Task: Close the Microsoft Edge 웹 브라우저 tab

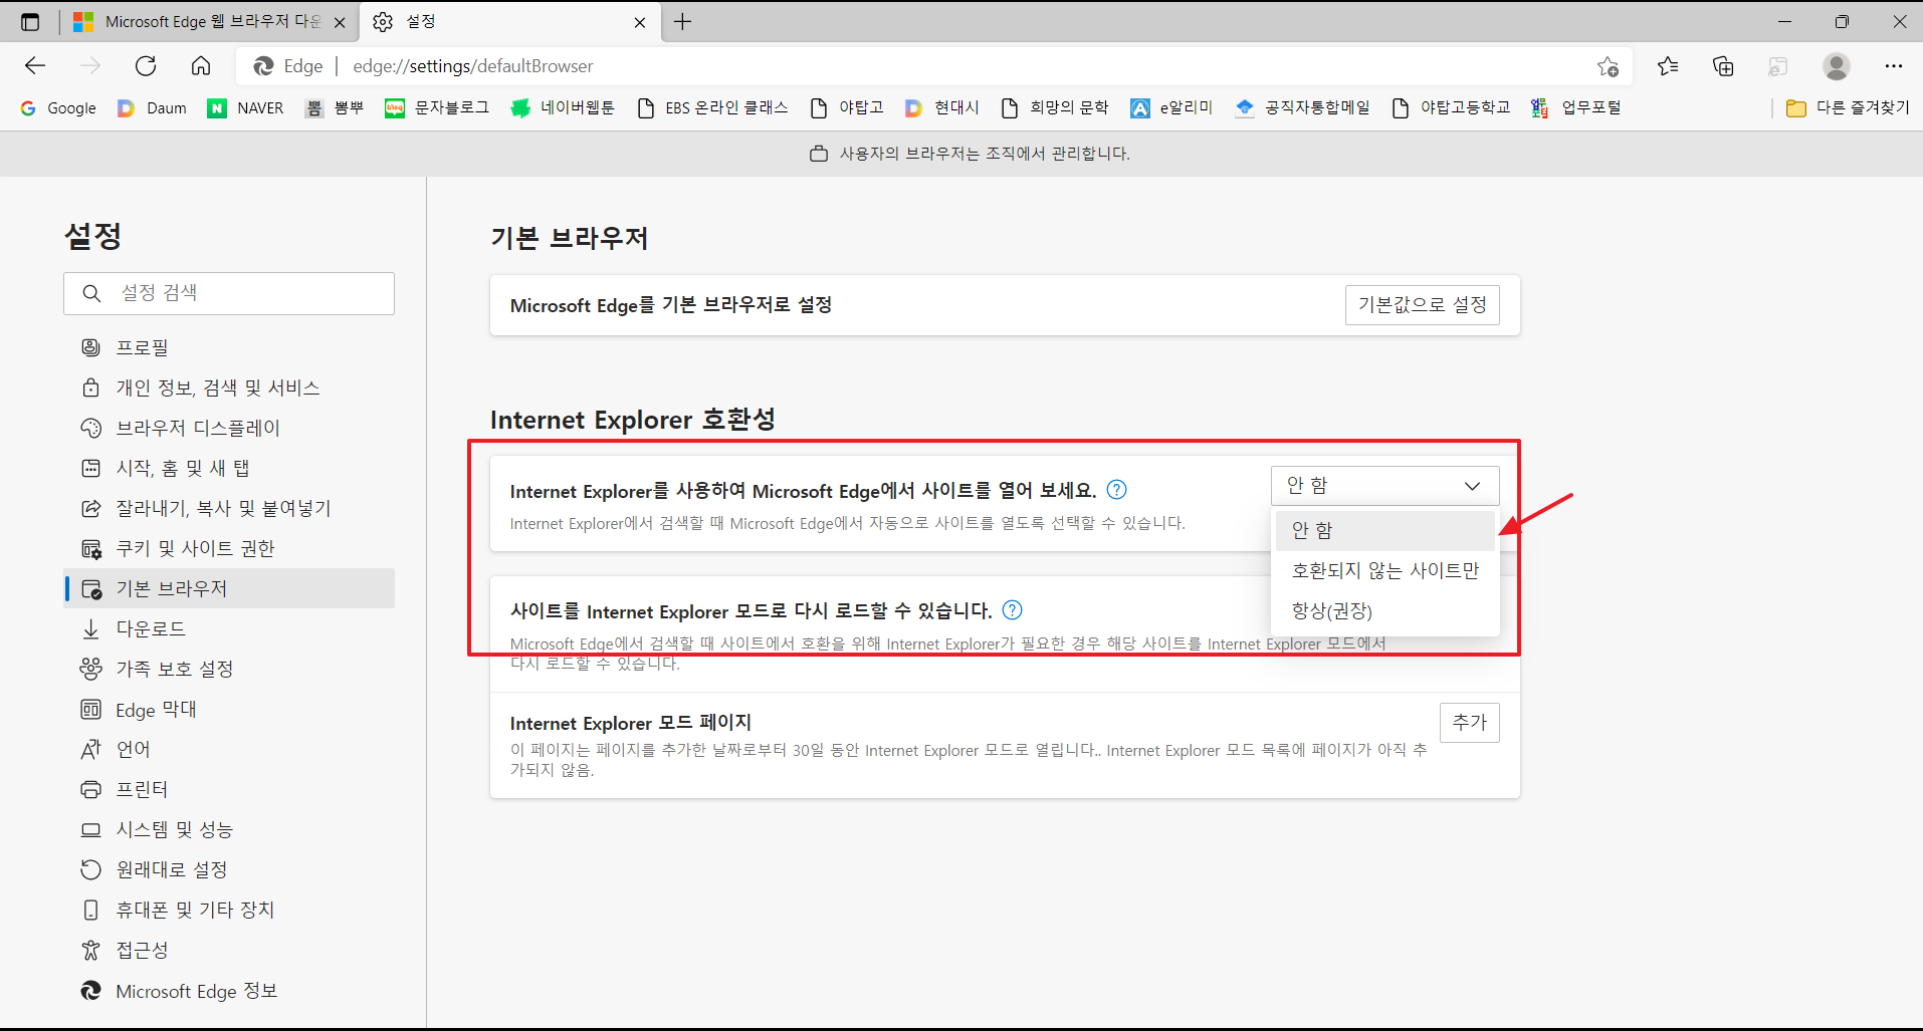Action: click(x=340, y=22)
